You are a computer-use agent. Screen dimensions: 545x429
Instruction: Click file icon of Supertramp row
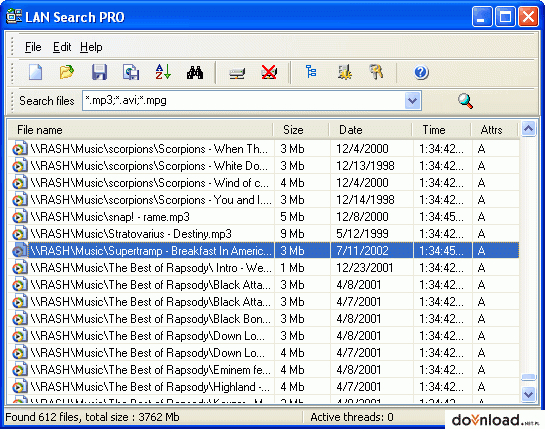(19, 251)
